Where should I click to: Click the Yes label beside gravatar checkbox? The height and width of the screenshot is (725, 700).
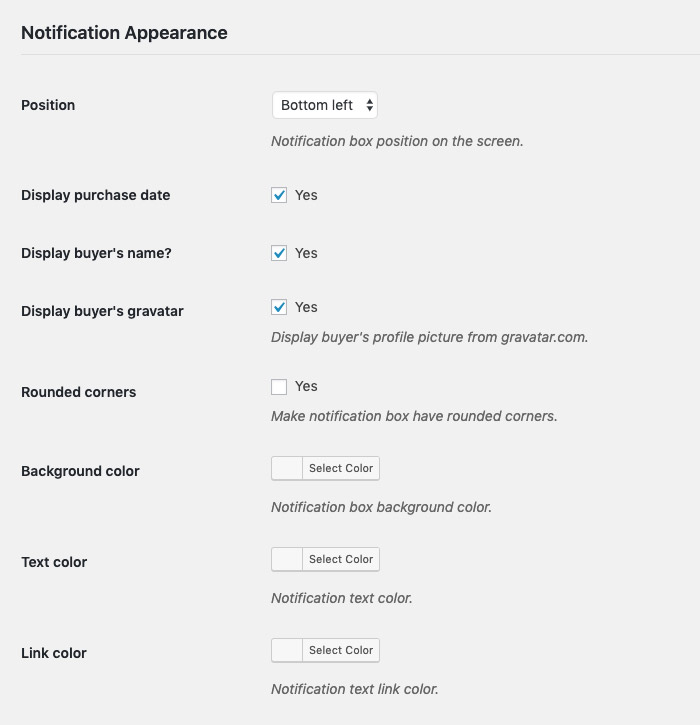(x=306, y=307)
